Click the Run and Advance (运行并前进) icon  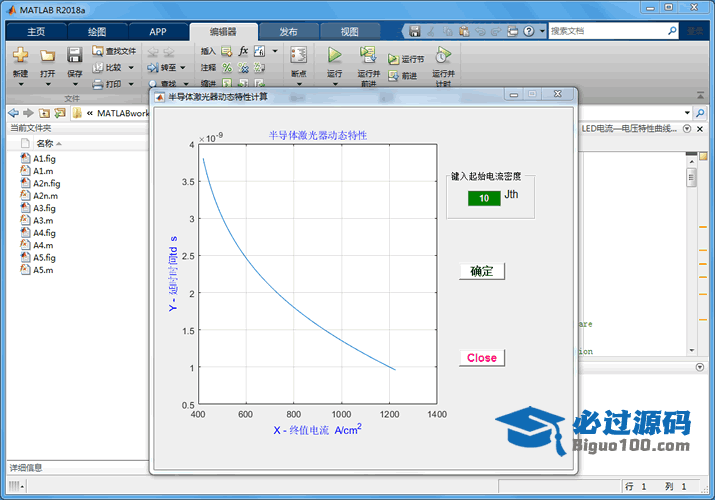click(x=368, y=55)
